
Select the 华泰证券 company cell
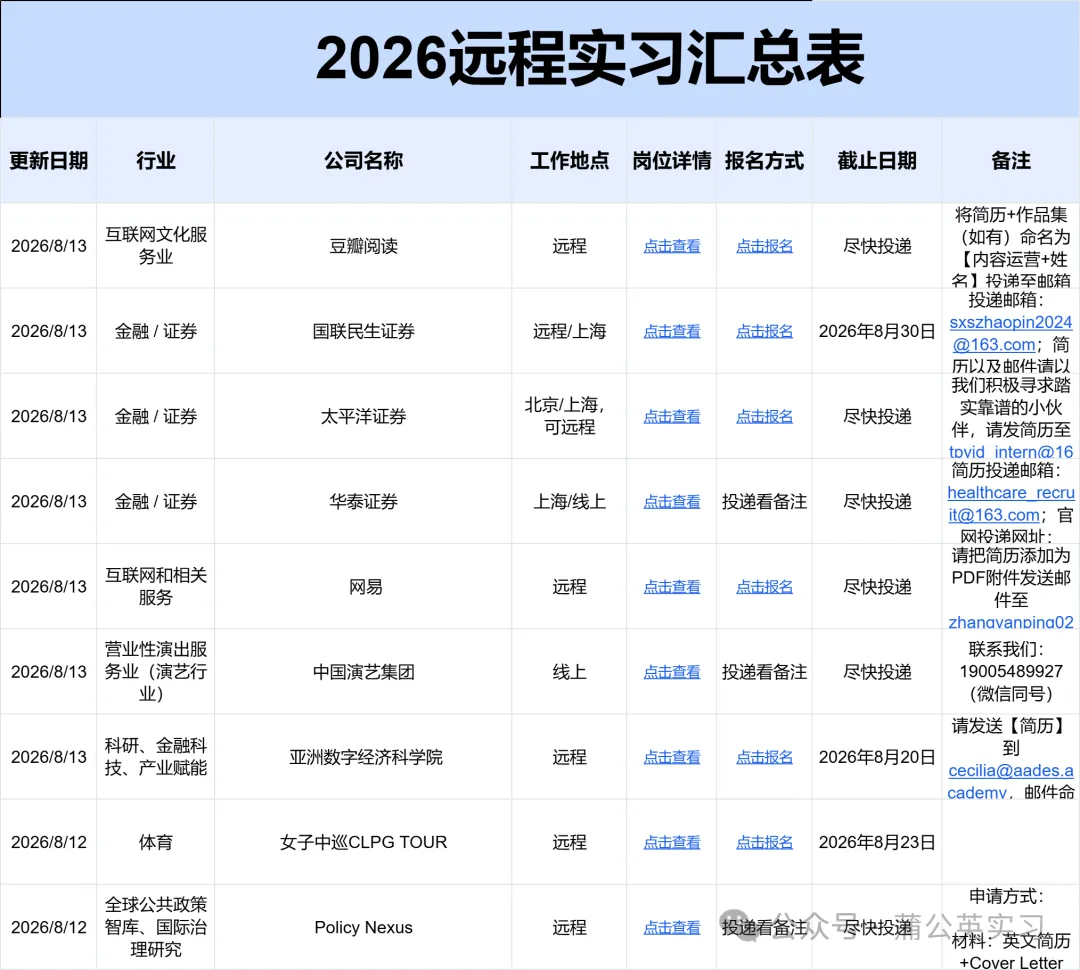pyautogui.click(x=363, y=502)
